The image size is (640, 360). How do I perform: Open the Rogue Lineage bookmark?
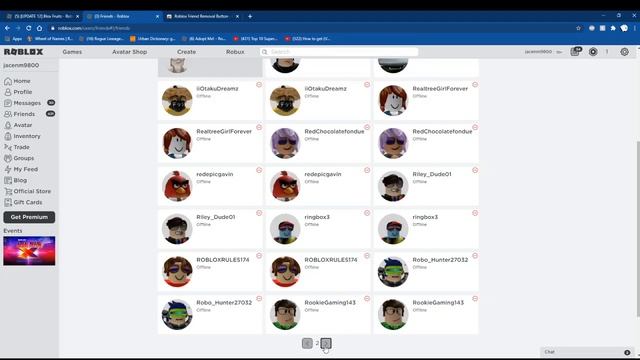pos(101,39)
